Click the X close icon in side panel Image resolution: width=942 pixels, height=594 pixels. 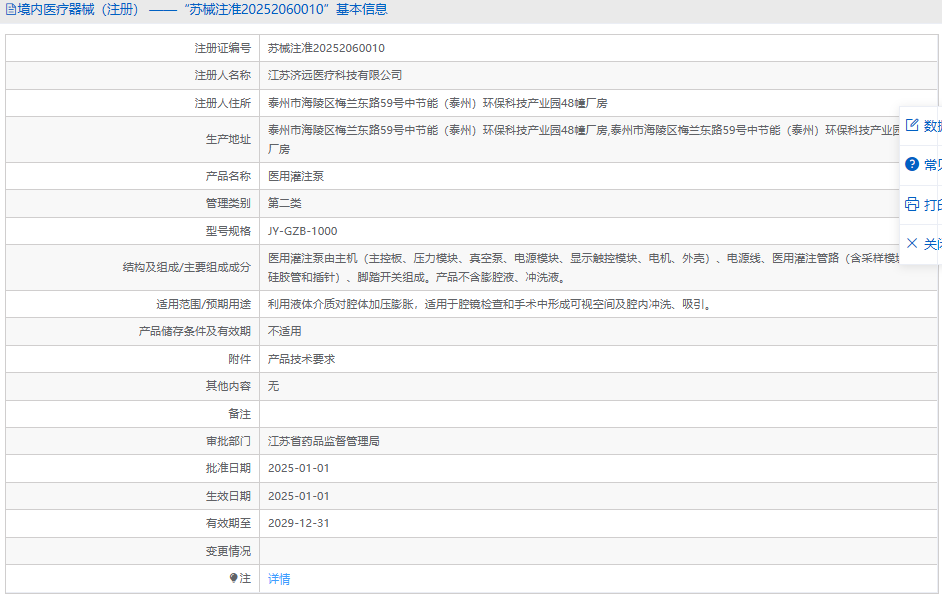coord(911,243)
